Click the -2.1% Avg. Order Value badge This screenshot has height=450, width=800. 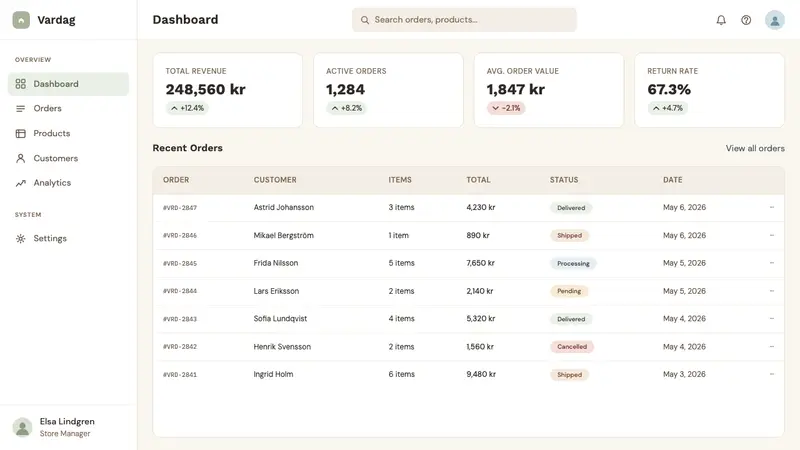coord(506,108)
